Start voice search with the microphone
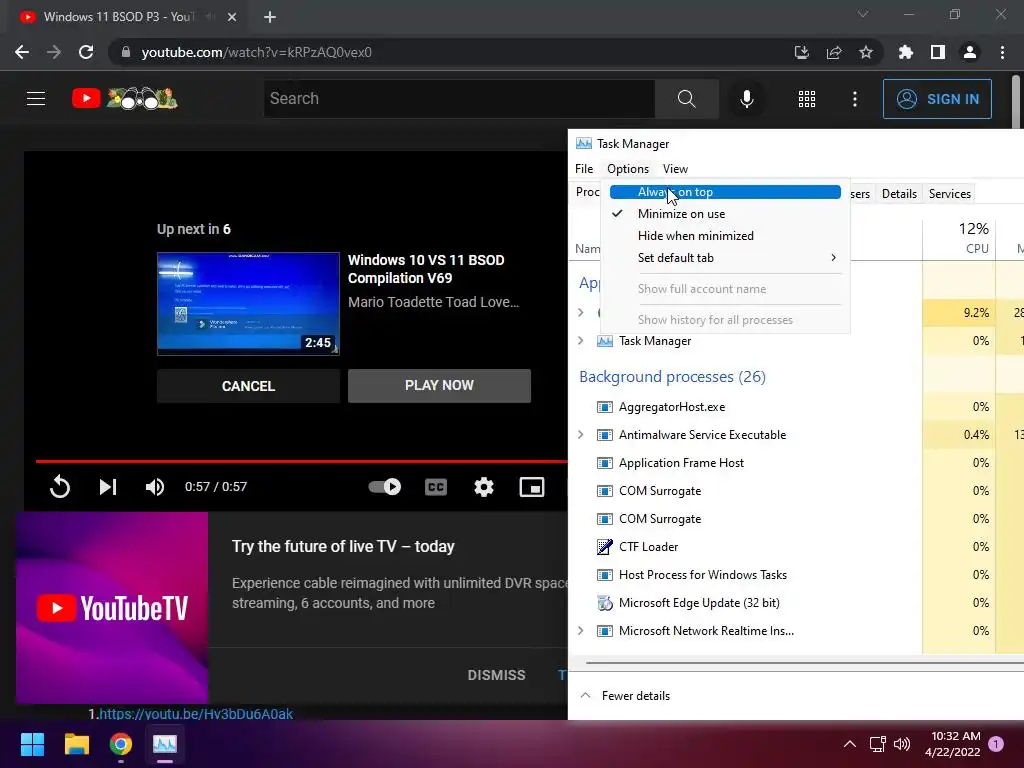The width and height of the screenshot is (1024, 768). click(x=746, y=99)
